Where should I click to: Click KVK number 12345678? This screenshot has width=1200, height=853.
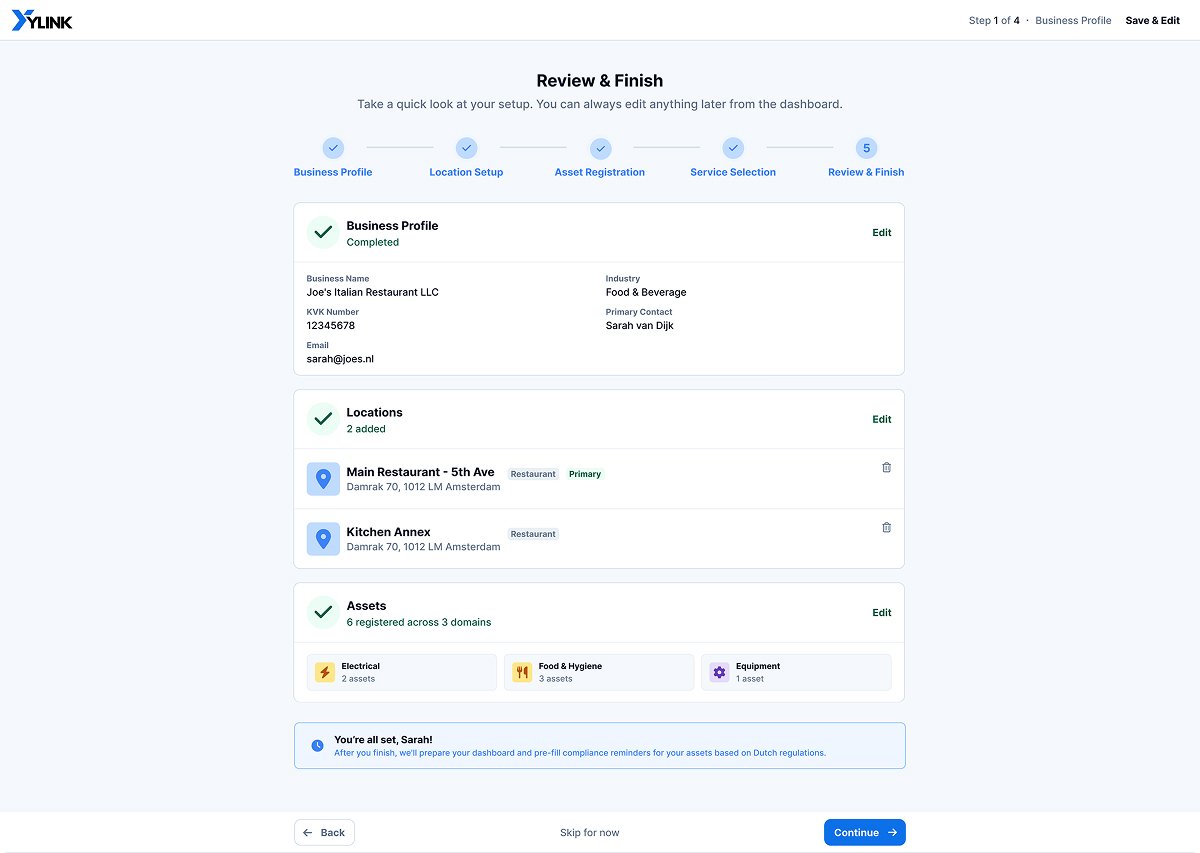(x=331, y=325)
